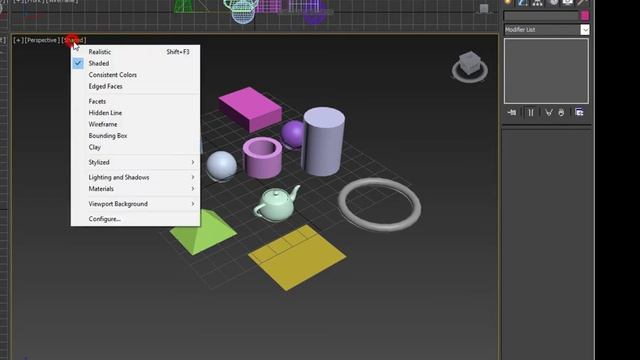
Task: Expand the Materials submenu
Action: tap(135, 189)
